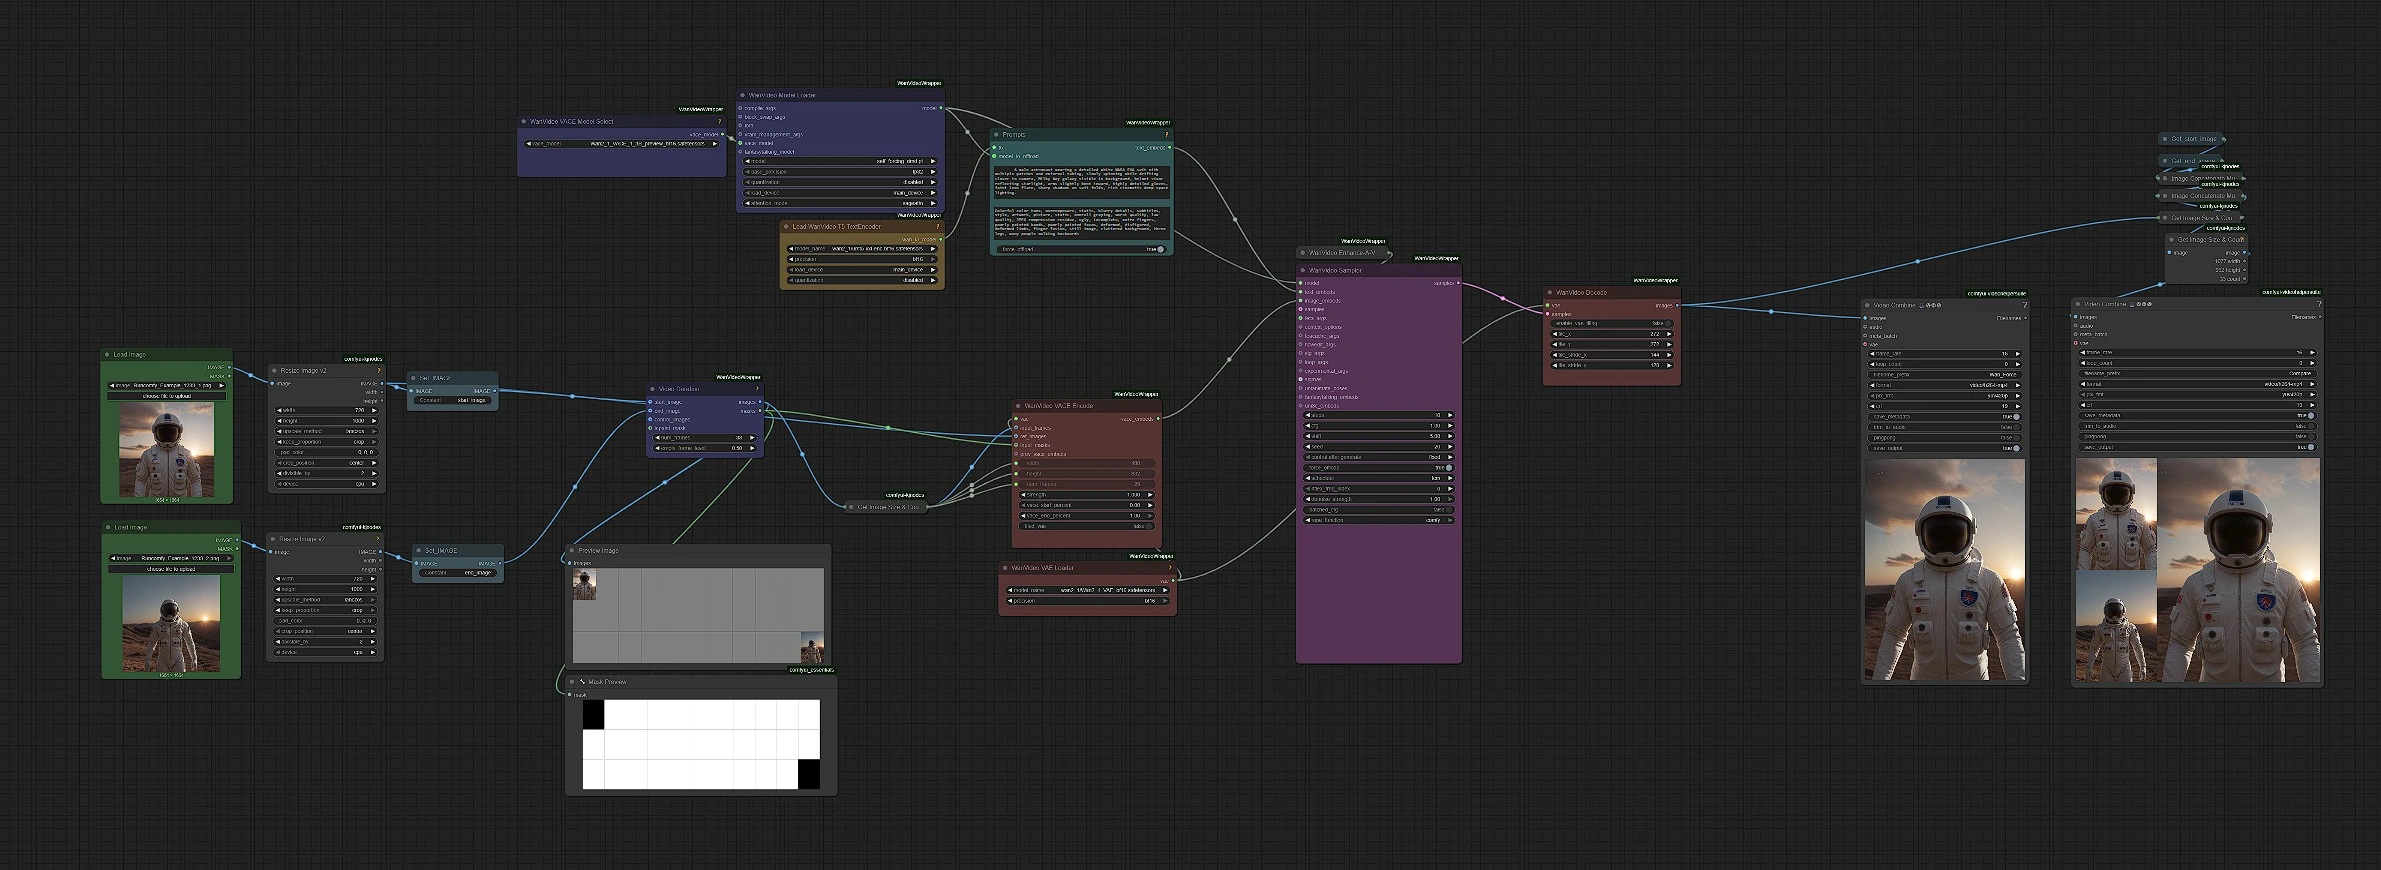The height and width of the screenshot is (870, 2381).
Task: Decrease width arrow in upper Resize Image node
Action: tap(277, 410)
